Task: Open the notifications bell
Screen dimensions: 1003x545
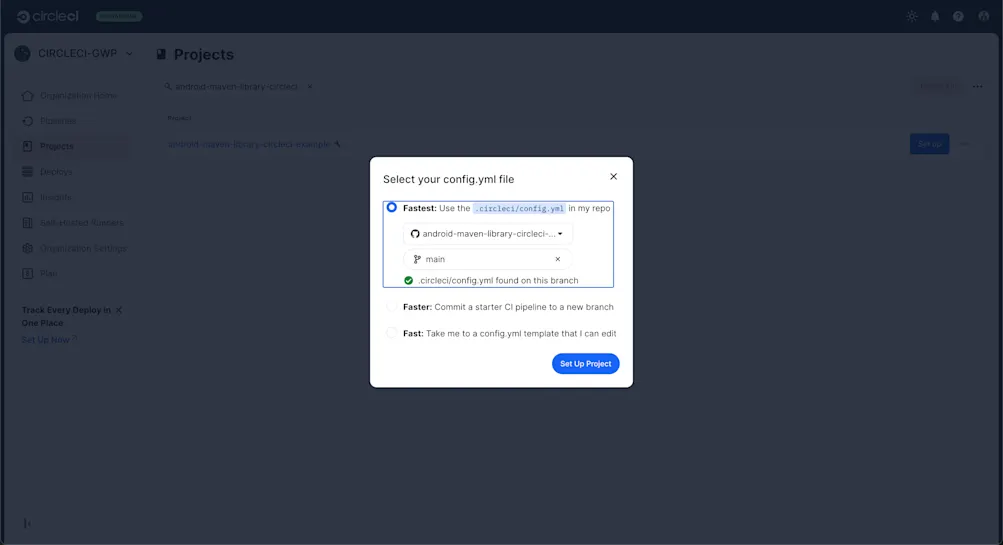Action: point(935,17)
